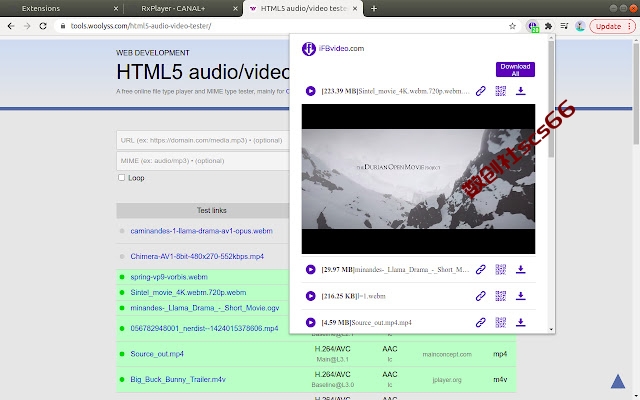Open Chimera-AV1-8bit-480x270-552kbps.mp4 test link

pos(197,256)
